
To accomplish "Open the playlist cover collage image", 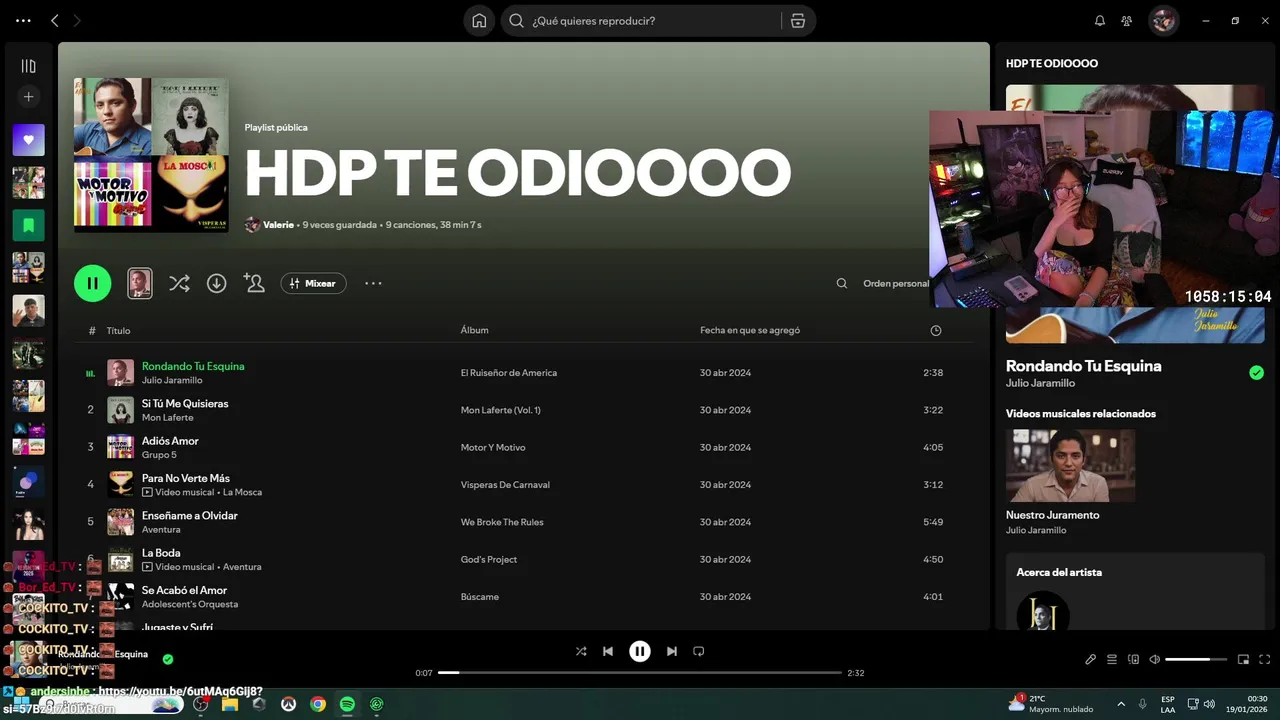I will pos(151,155).
